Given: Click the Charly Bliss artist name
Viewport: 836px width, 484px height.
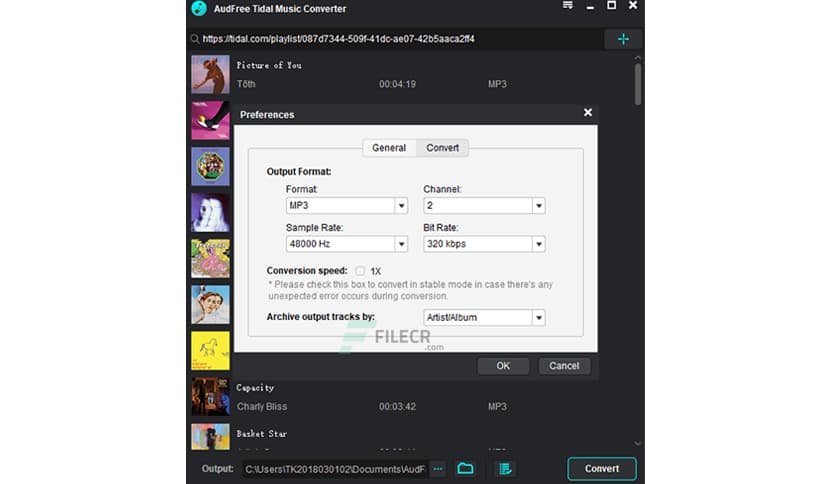Looking at the screenshot, I should 262,406.
